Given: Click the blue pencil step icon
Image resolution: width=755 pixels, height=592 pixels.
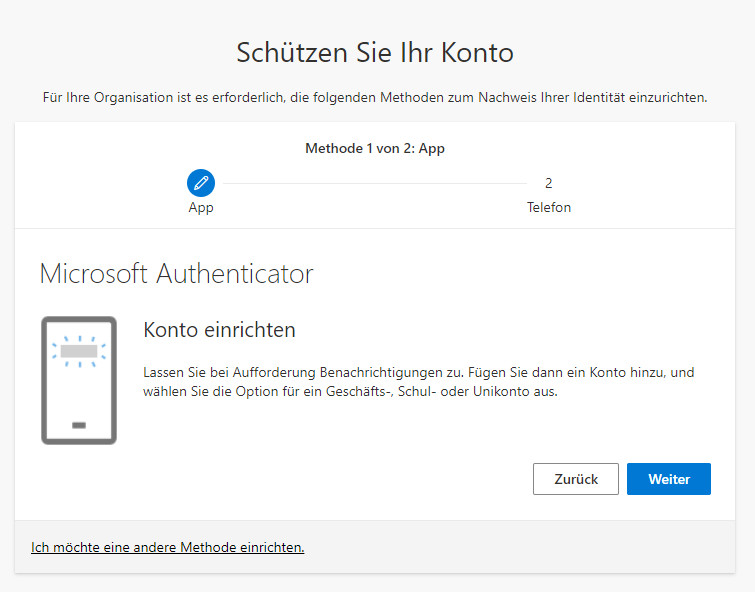Looking at the screenshot, I should pos(201,183).
